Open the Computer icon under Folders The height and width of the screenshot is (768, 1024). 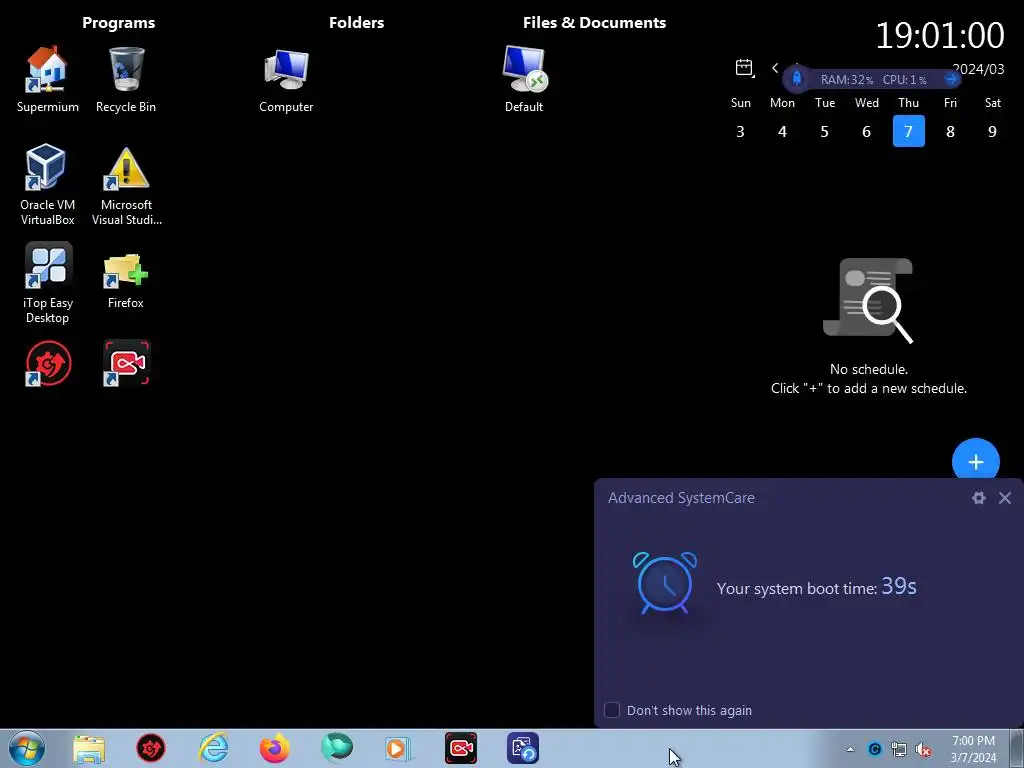286,79
